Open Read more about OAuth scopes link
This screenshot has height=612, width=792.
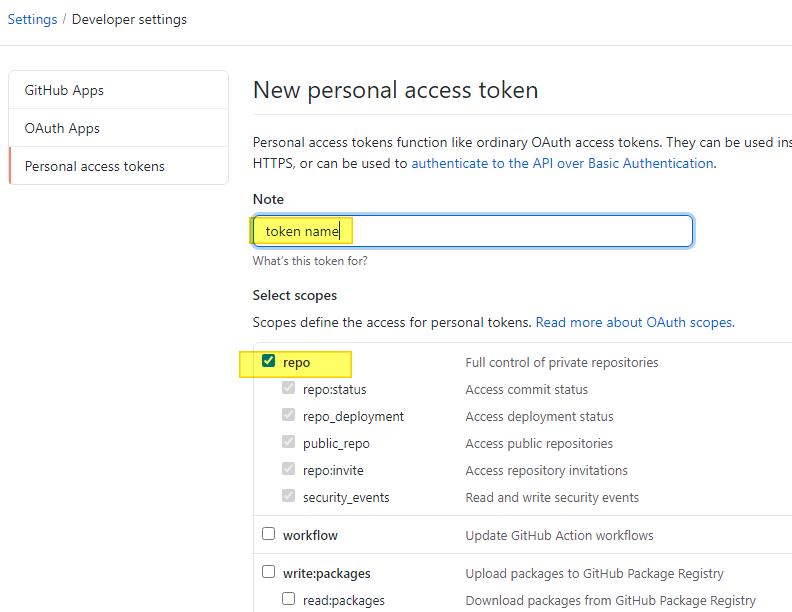click(634, 322)
